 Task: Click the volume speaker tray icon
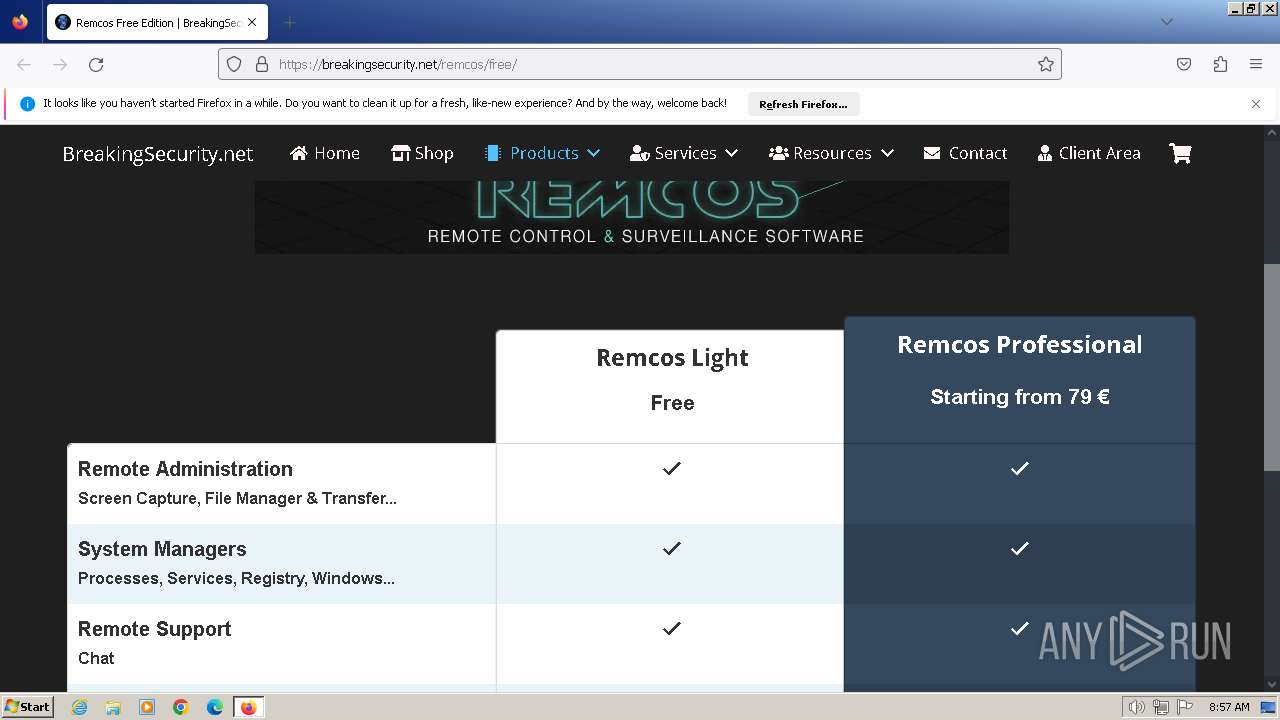point(1136,707)
